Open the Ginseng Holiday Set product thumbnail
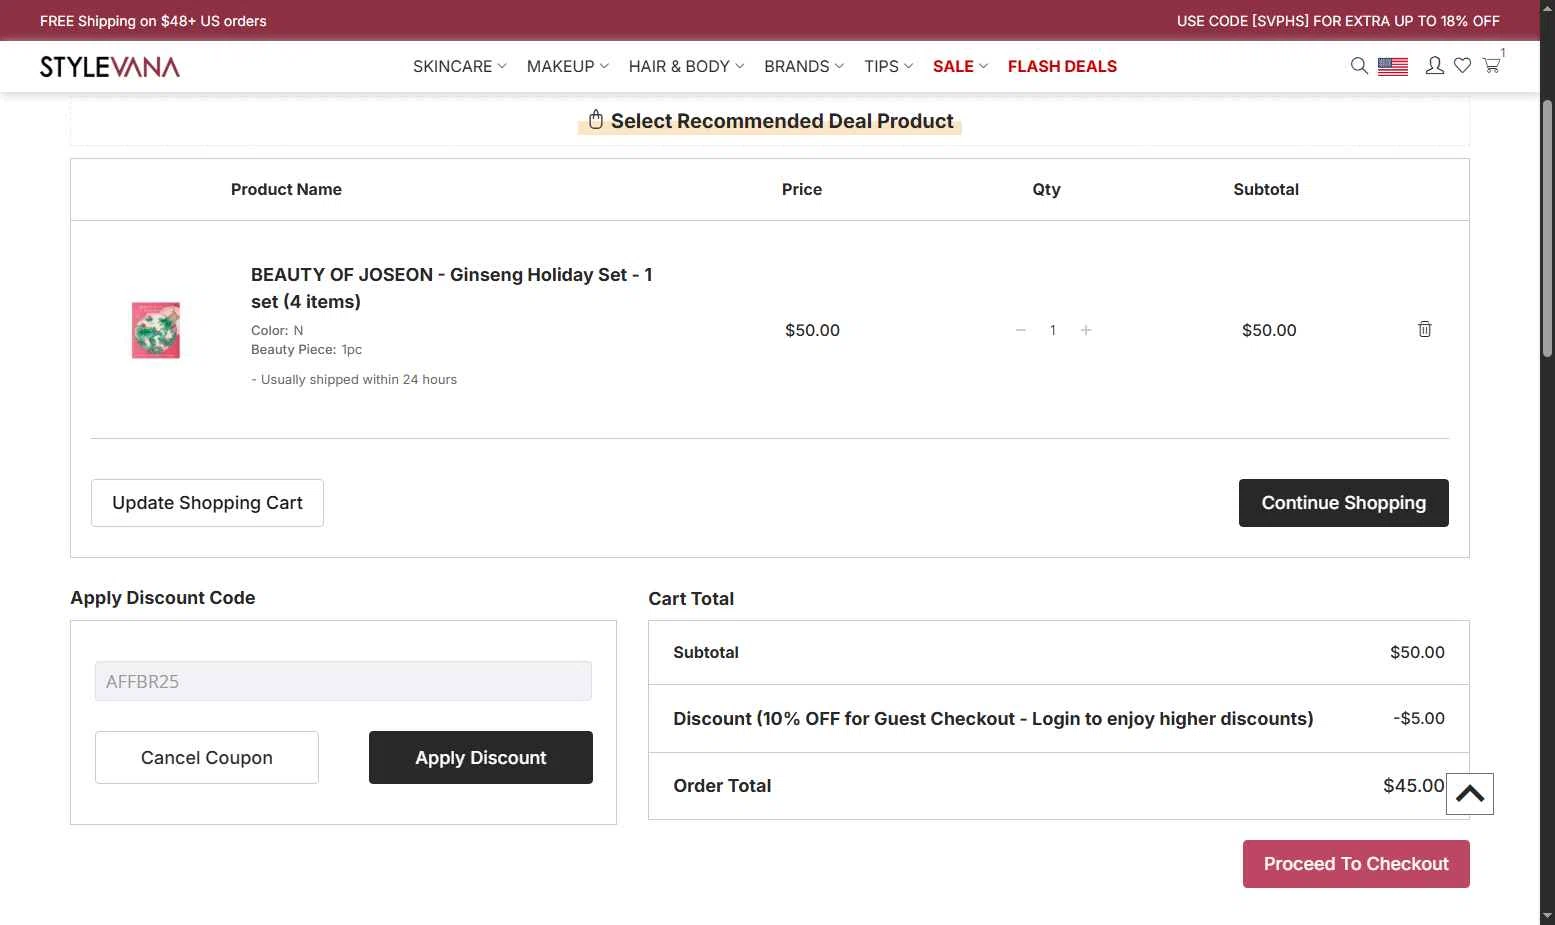This screenshot has height=925, width=1555. [x=156, y=330]
